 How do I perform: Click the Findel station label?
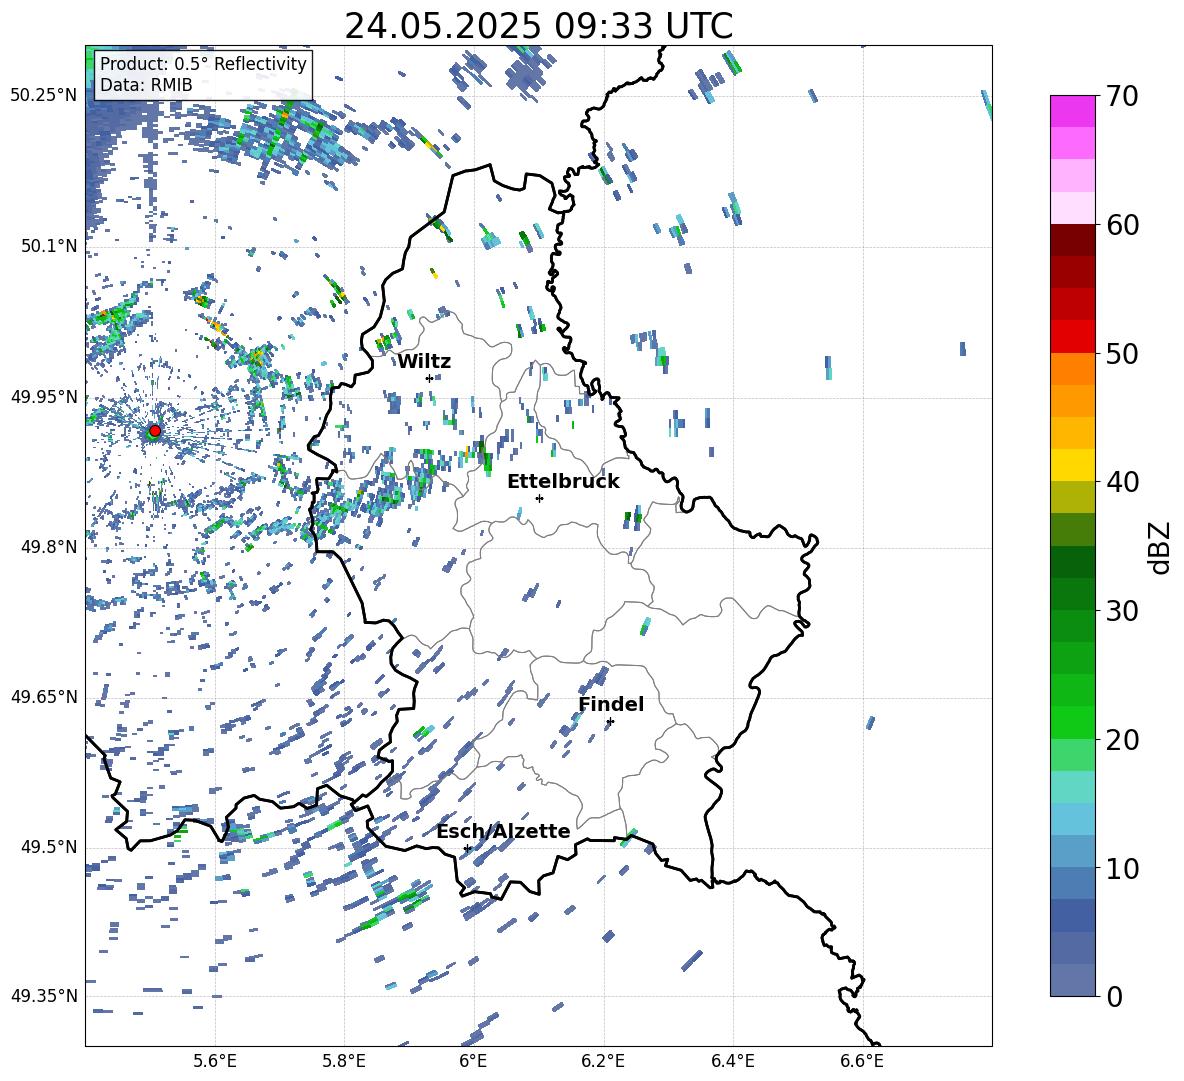611,704
